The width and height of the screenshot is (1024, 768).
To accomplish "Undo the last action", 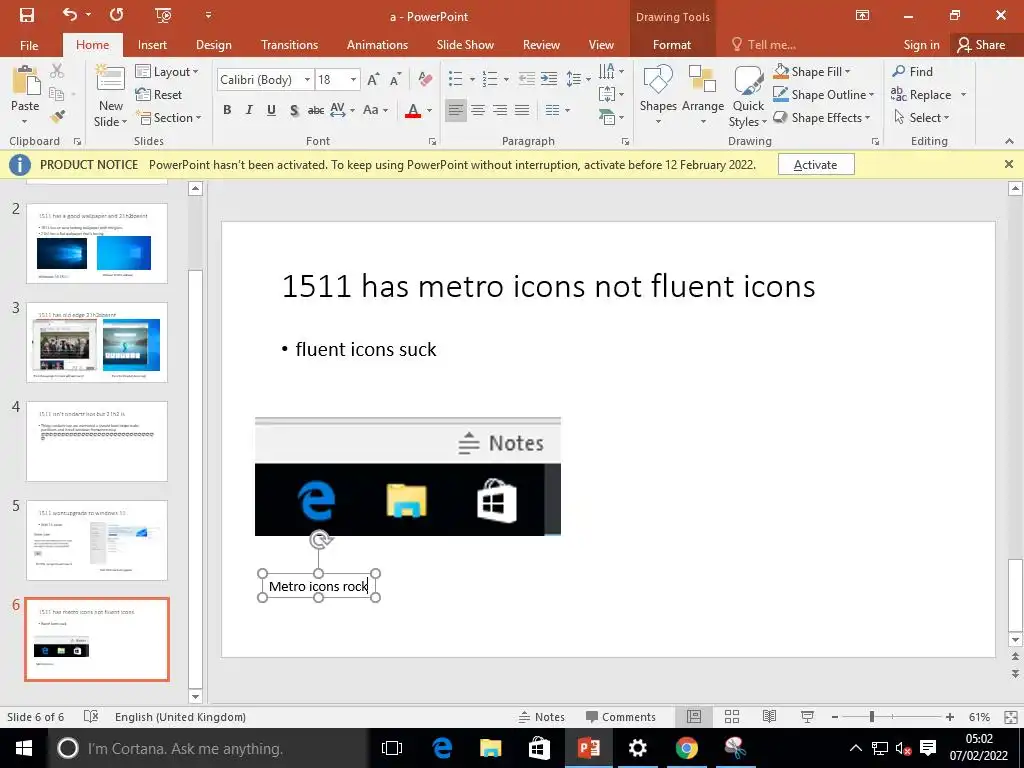I will coord(69,15).
